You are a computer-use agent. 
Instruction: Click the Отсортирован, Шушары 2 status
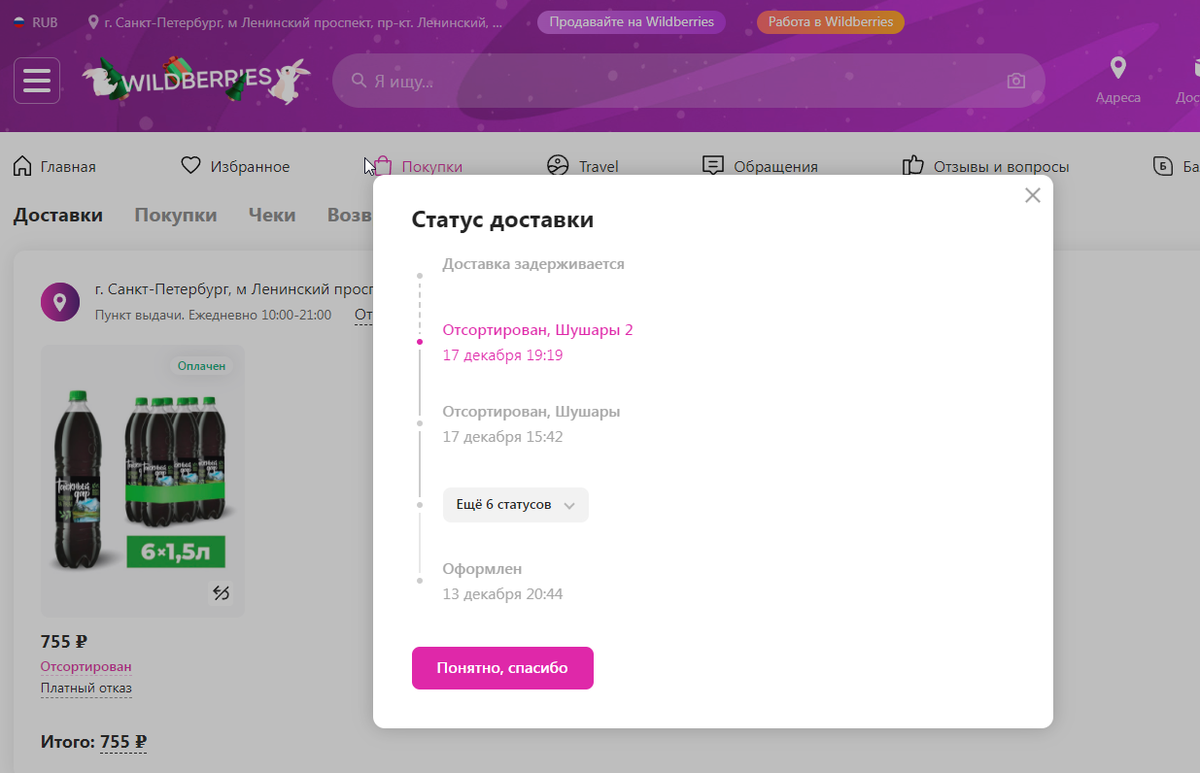pyautogui.click(x=538, y=330)
